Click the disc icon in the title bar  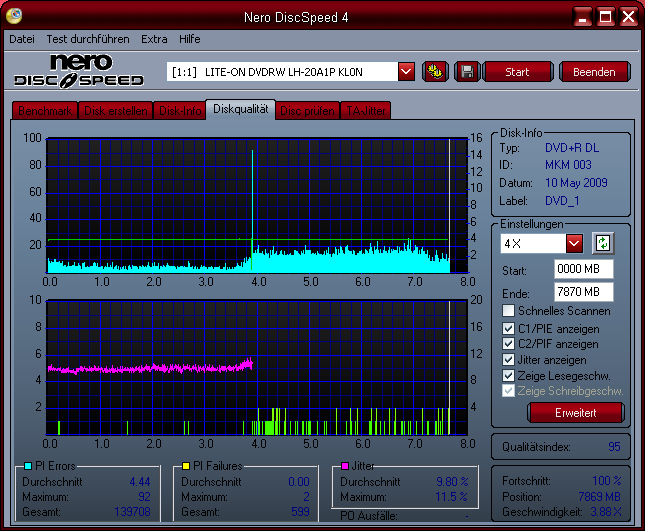click(16, 17)
